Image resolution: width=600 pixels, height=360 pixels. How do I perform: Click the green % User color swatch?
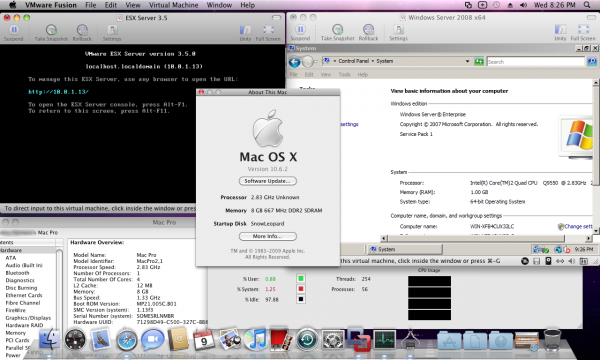point(301,279)
